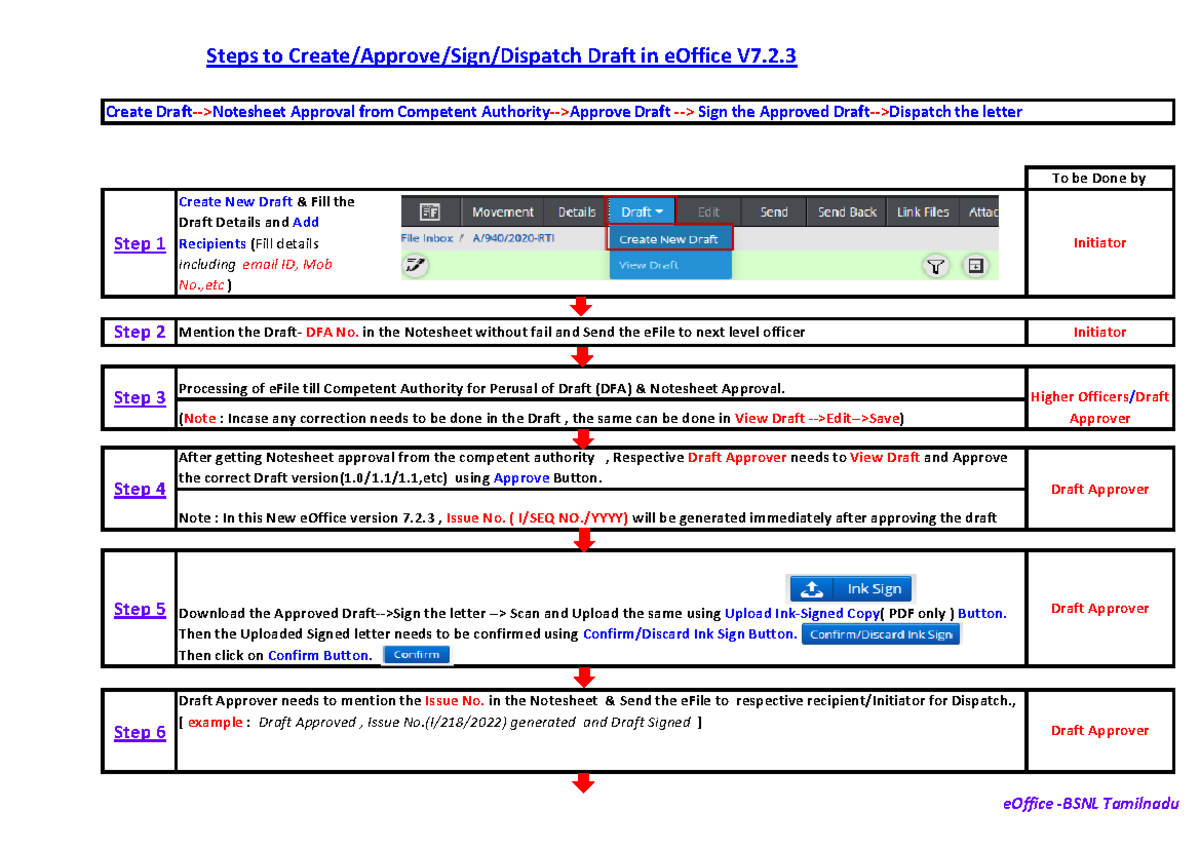Click Movement in the eOffice toolbar
Screen dimensions: 1200x849
[502, 211]
